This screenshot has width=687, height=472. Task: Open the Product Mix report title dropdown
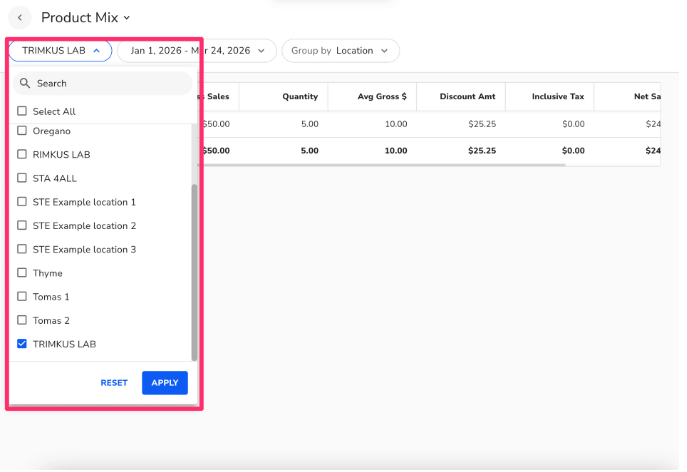[86, 18]
